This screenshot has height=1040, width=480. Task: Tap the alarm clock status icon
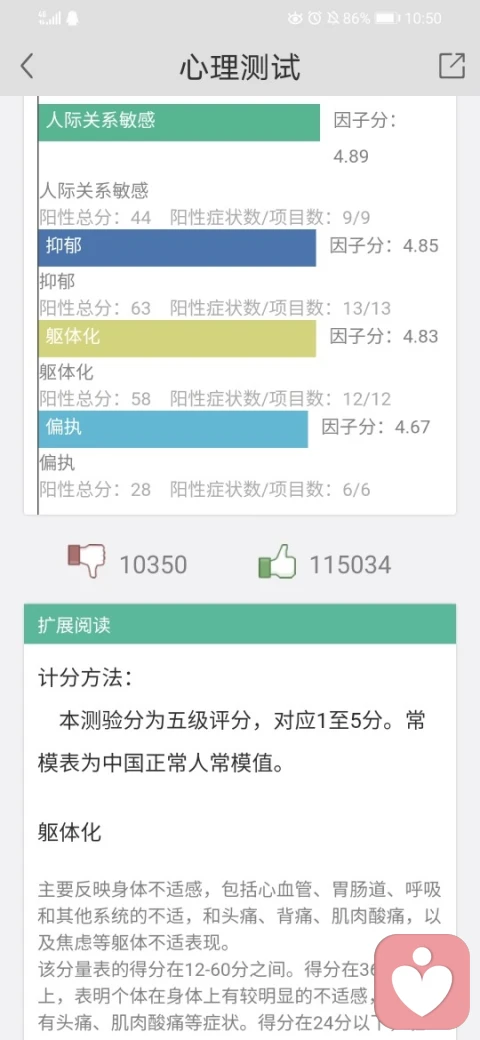click(315, 19)
